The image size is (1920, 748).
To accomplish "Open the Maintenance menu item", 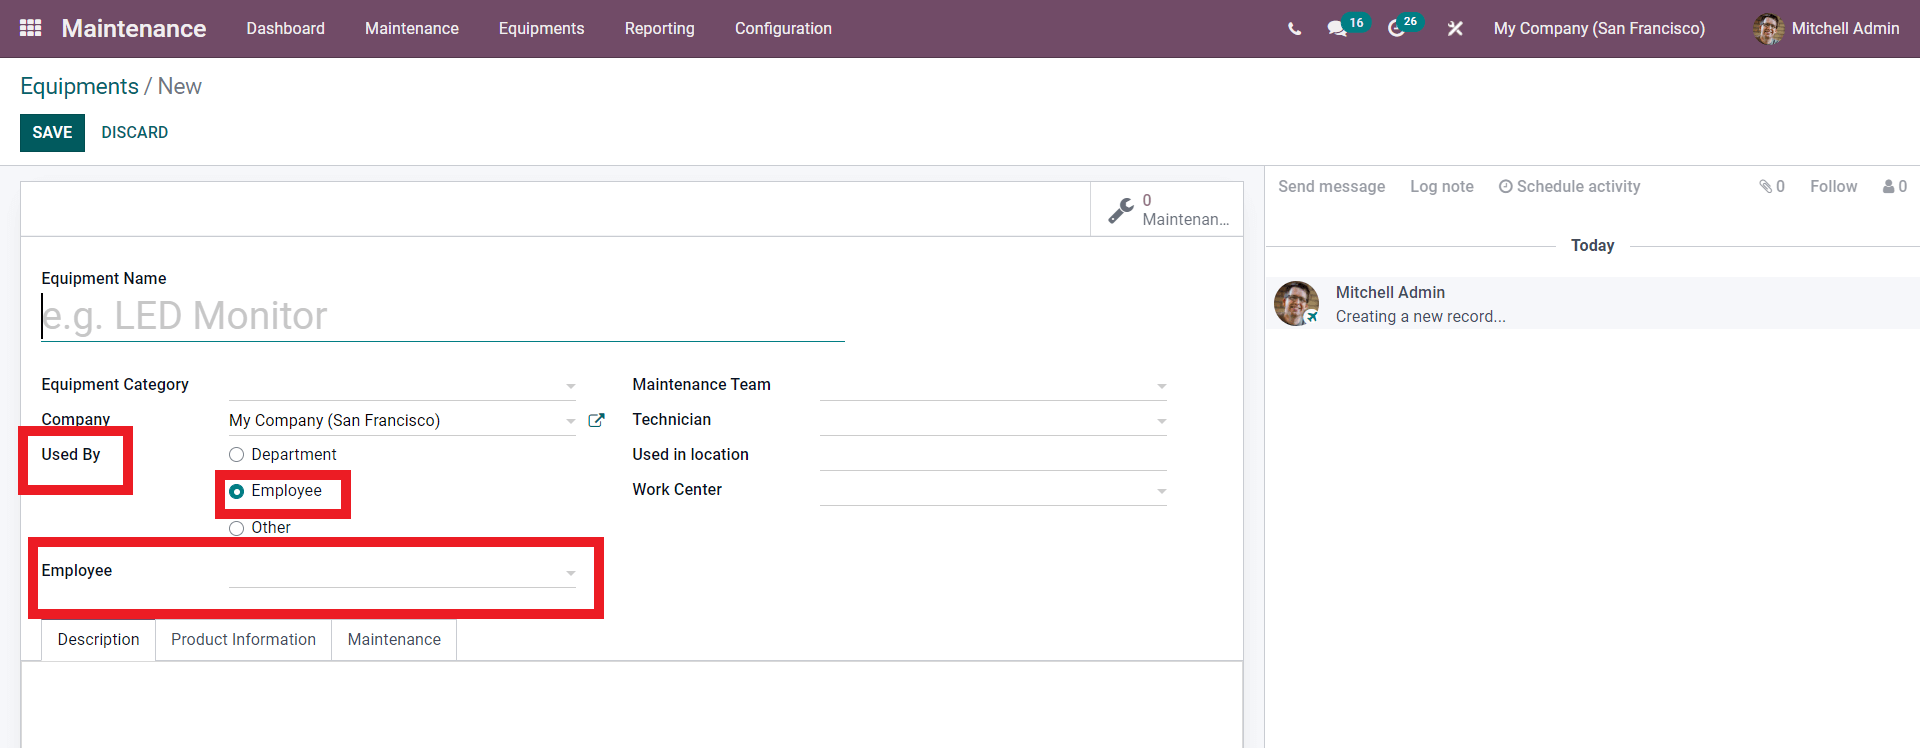I will [x=411, y=29].
